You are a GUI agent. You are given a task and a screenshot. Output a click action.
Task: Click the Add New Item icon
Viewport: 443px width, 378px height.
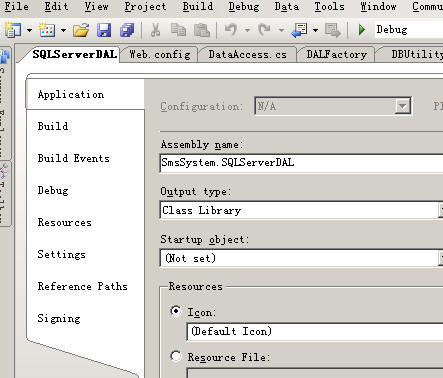click(47, 30)
